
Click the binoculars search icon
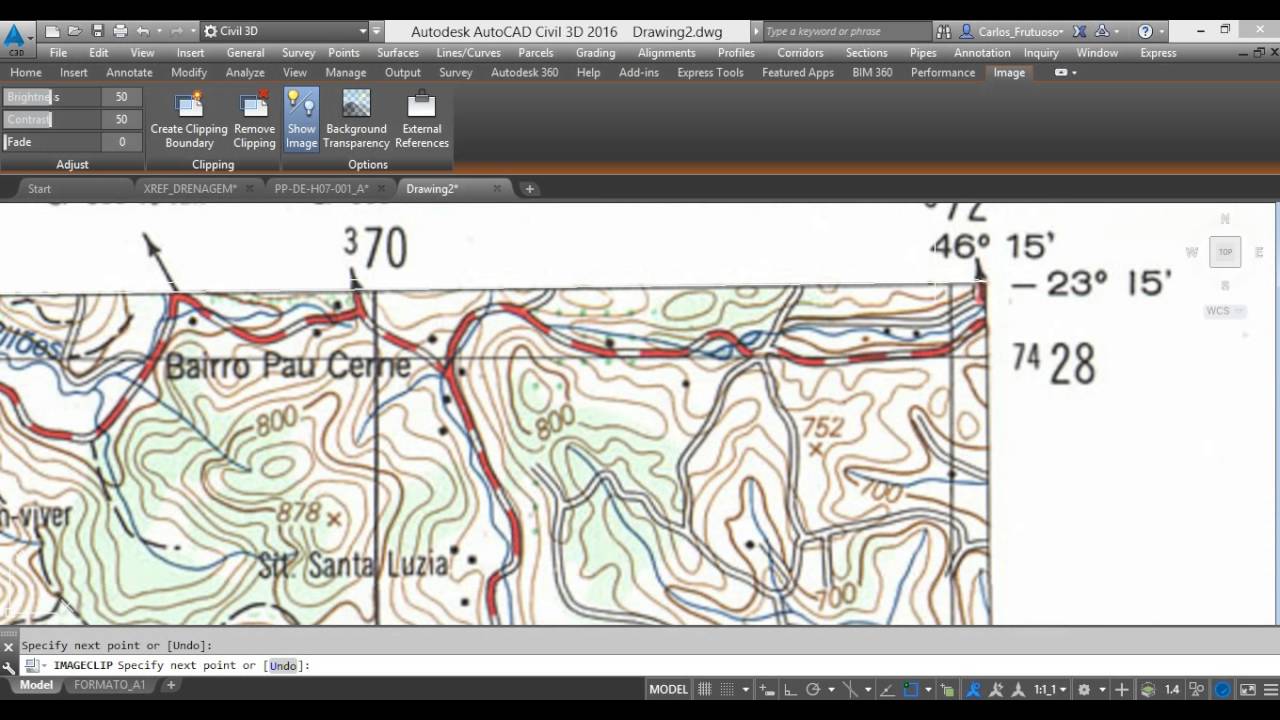pos(943,31)
